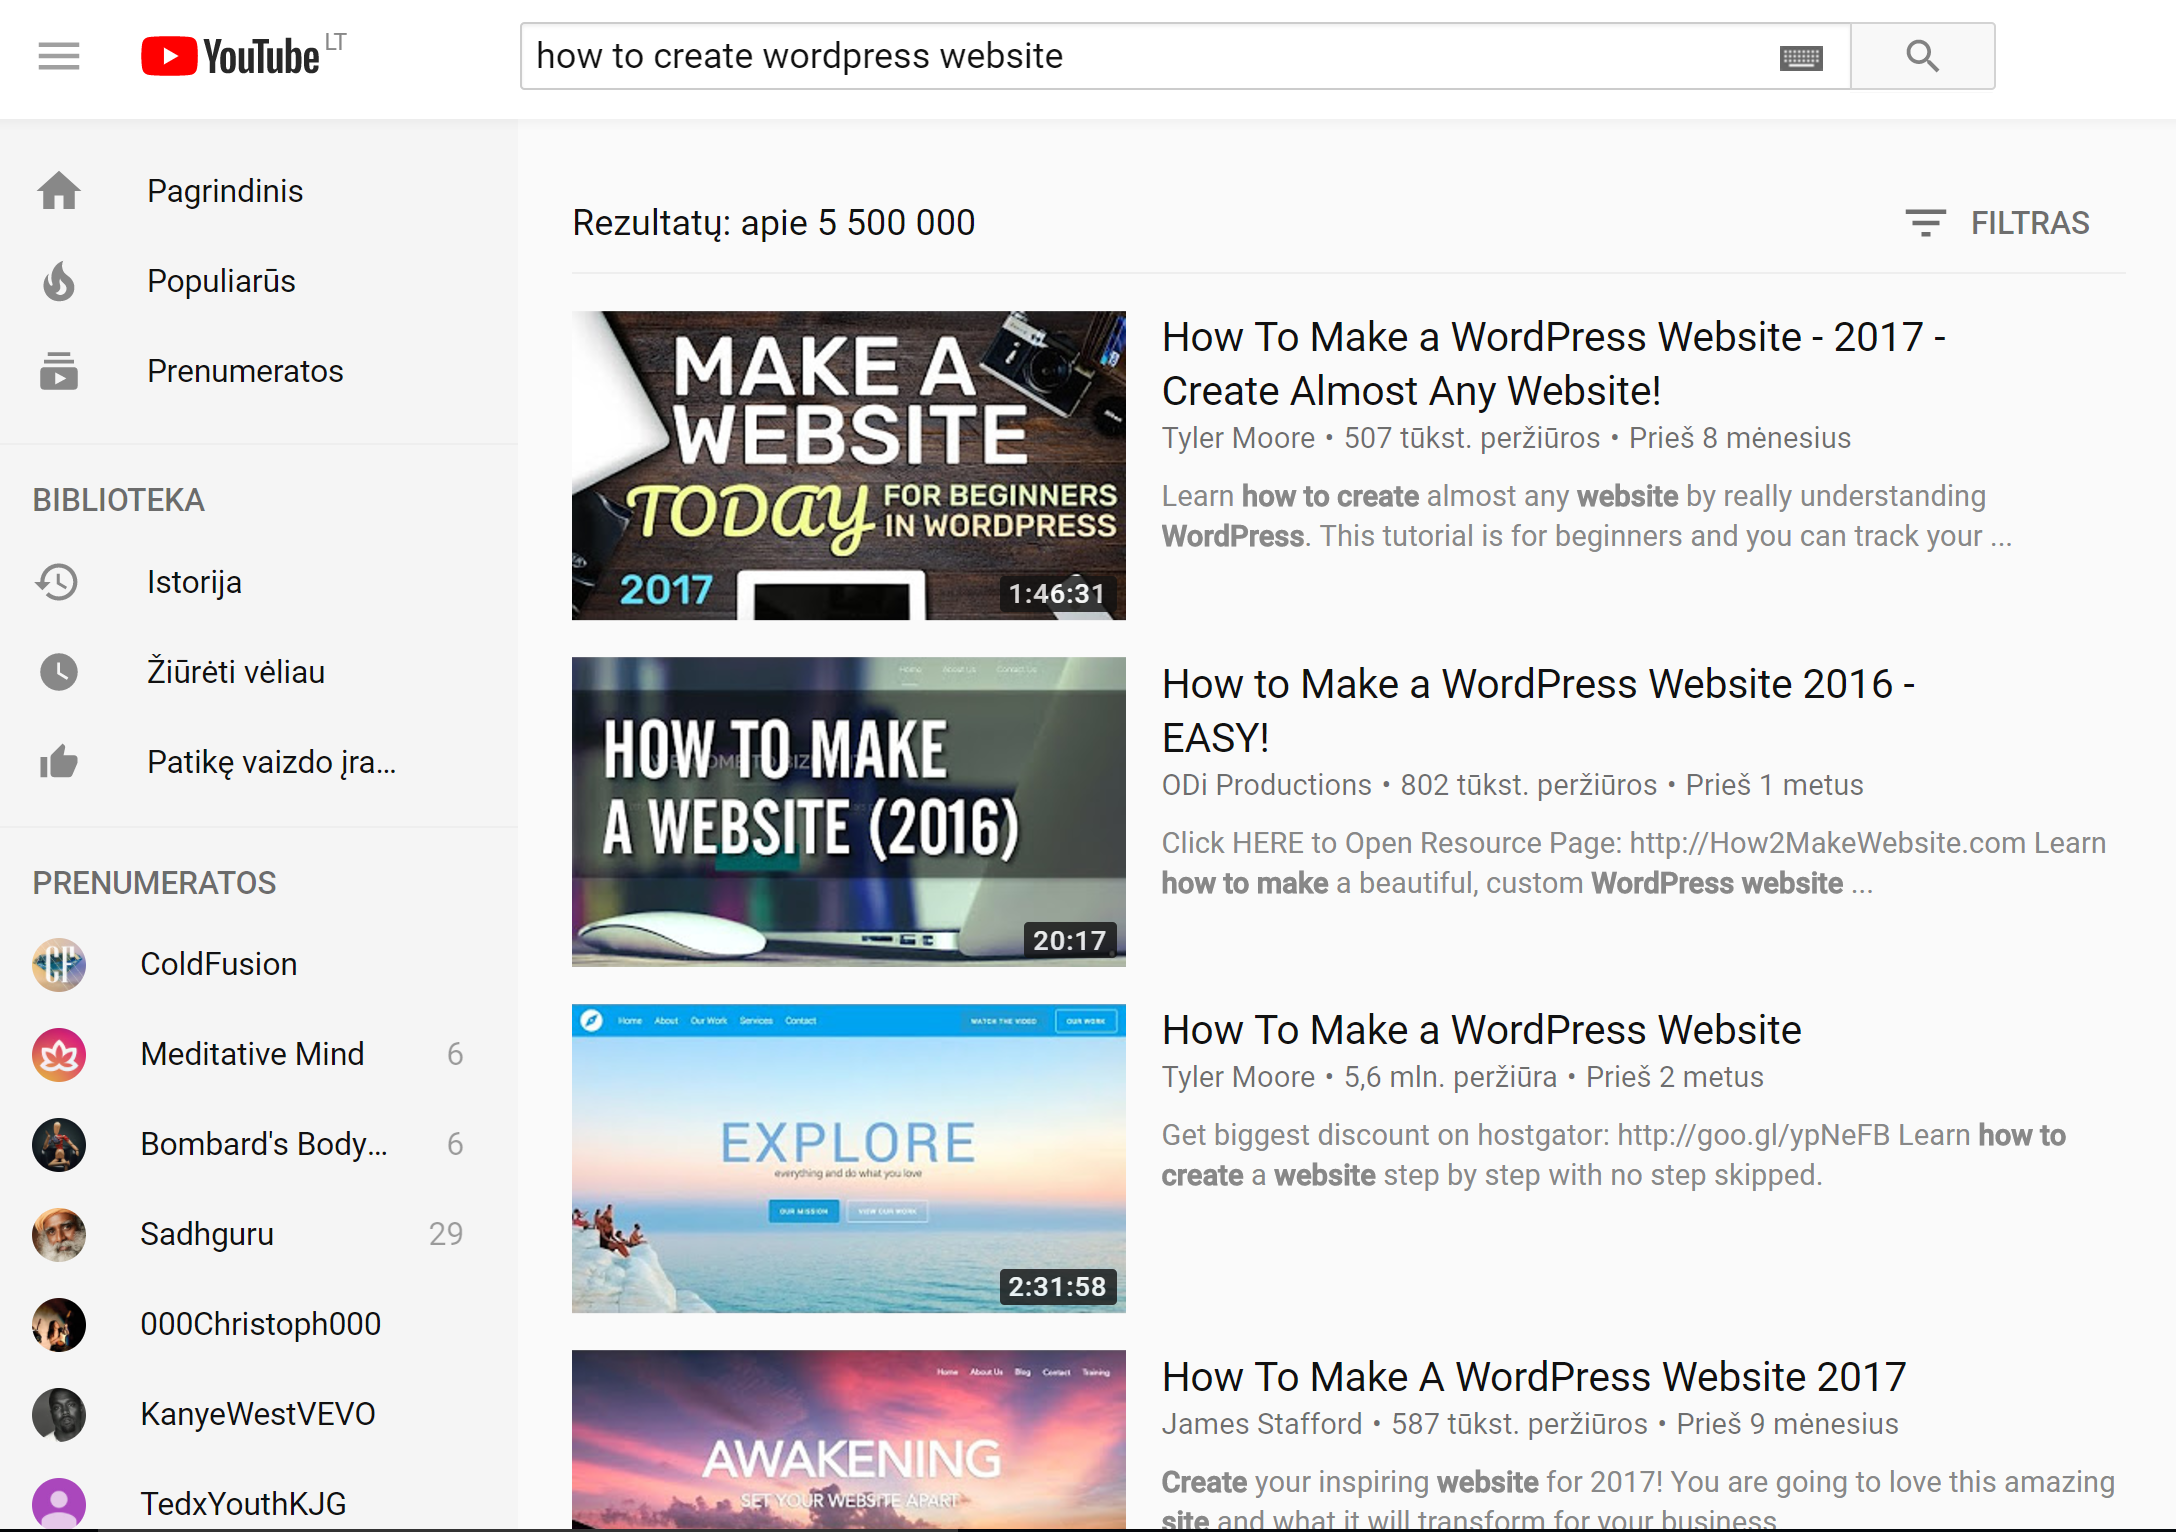The image size is (2176, 1532).
Task: Open the AWAKENING video thumbnail
Action: (848, 1440)
